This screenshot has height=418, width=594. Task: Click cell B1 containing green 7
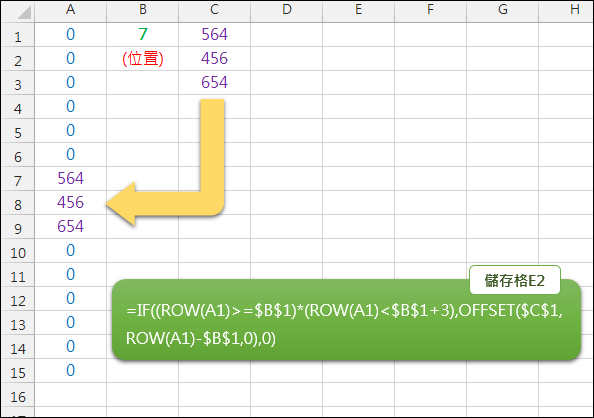(x=142, y=35)
